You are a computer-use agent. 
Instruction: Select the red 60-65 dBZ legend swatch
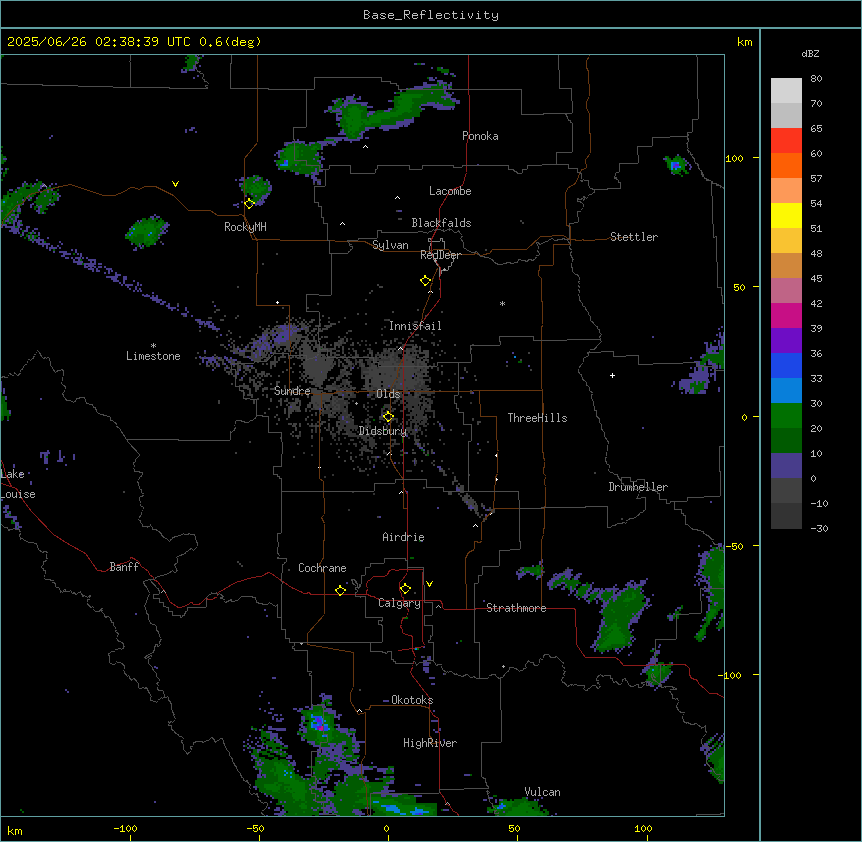(786, 141)
